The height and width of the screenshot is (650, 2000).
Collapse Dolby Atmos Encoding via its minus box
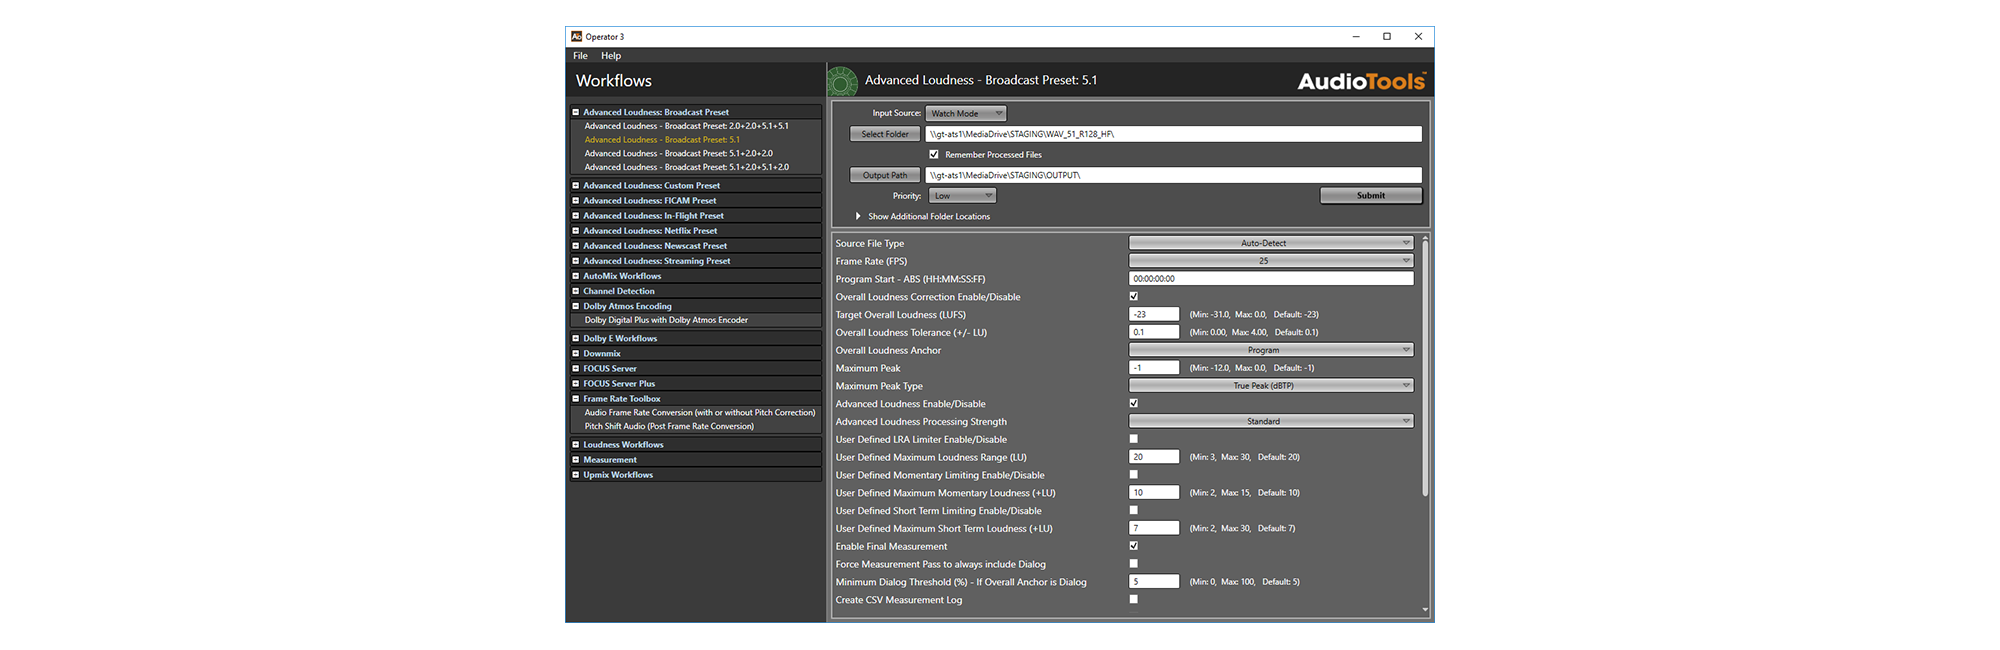click(576, 306)
